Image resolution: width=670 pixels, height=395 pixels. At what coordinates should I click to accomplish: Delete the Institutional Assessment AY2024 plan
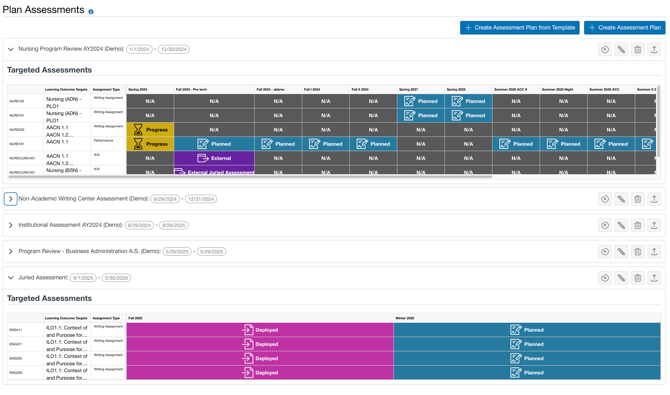[638, 225]
